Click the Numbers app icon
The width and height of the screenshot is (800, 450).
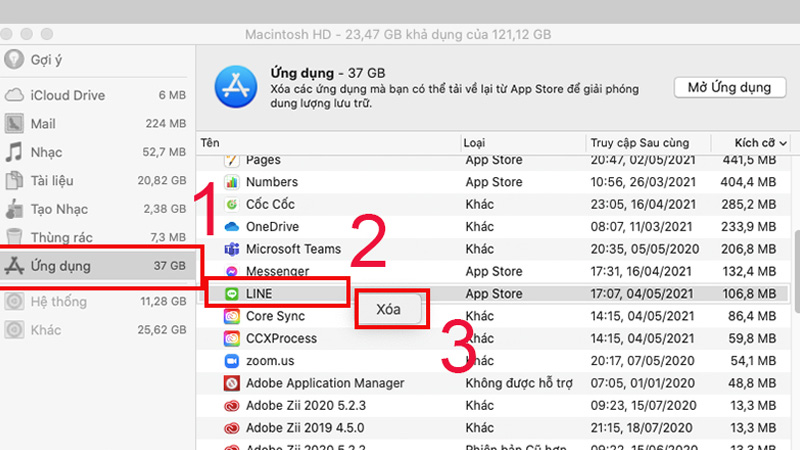[x=231, y=182]
